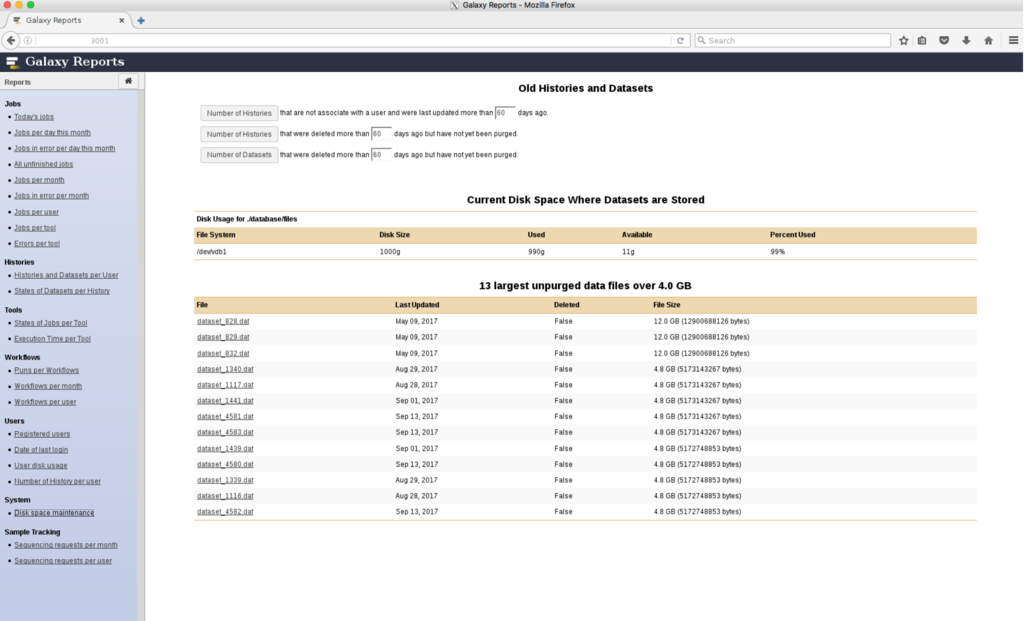Screen dimensions: 1024x621
Task: Click the browser back arrow button
Action: point(11,40)
